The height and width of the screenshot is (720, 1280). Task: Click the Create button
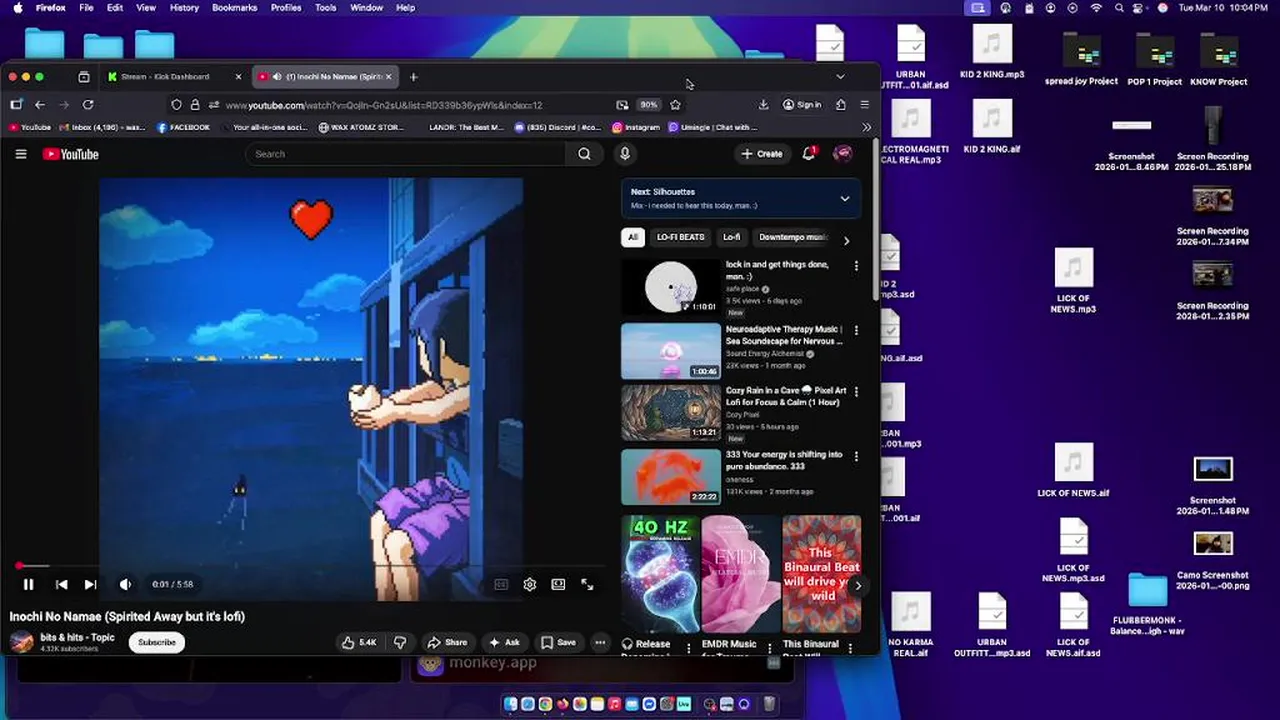[x=762, y=154]
